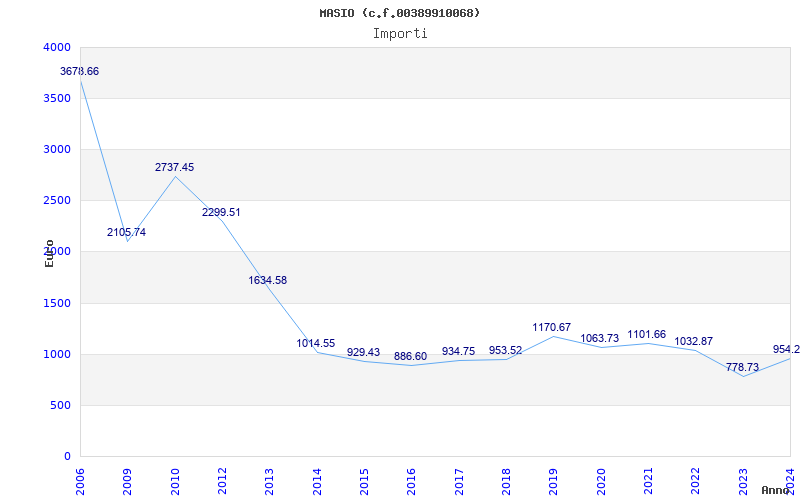
Task: Click the 2105.74 data point label
Action: 127,233
